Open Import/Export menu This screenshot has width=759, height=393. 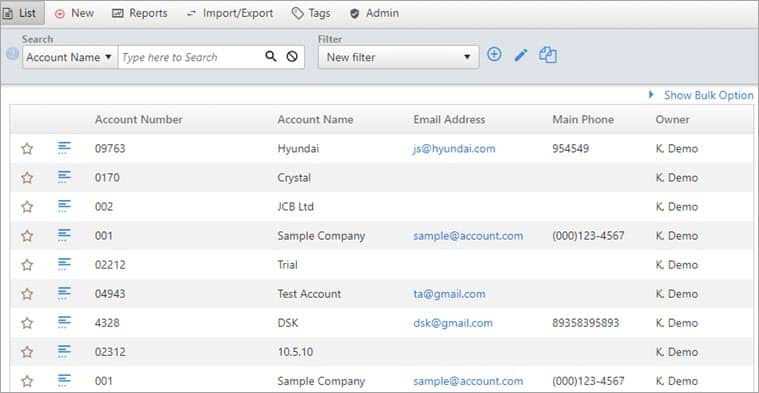[230, 13]
